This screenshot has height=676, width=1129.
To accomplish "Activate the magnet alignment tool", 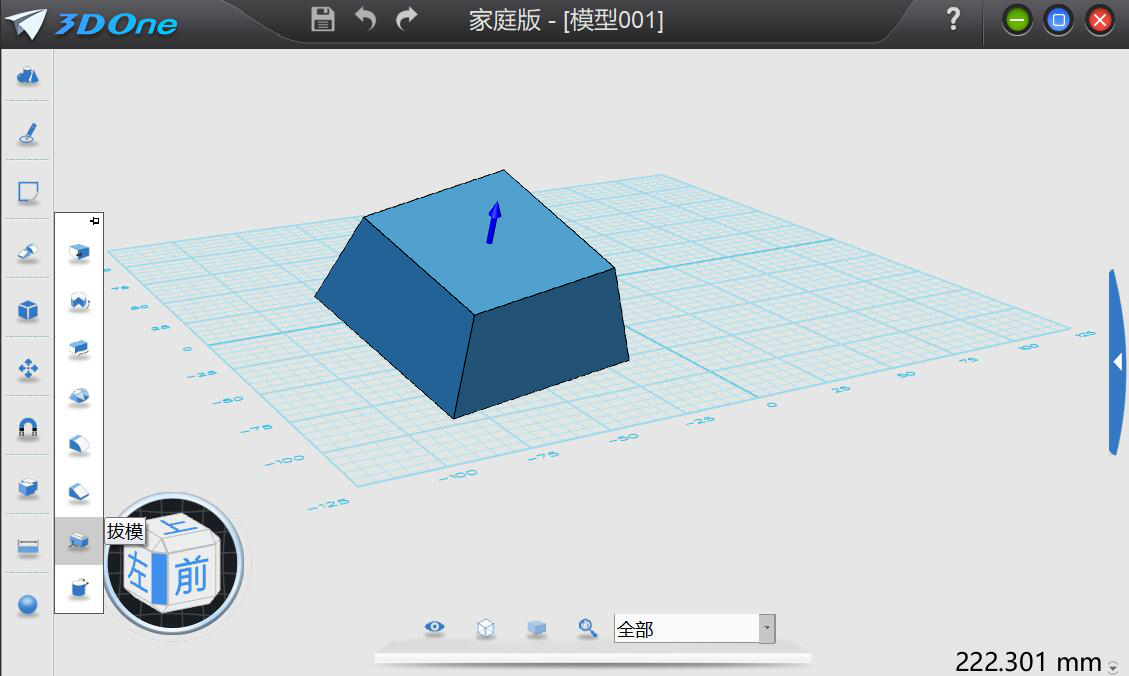I will point(26,427).
